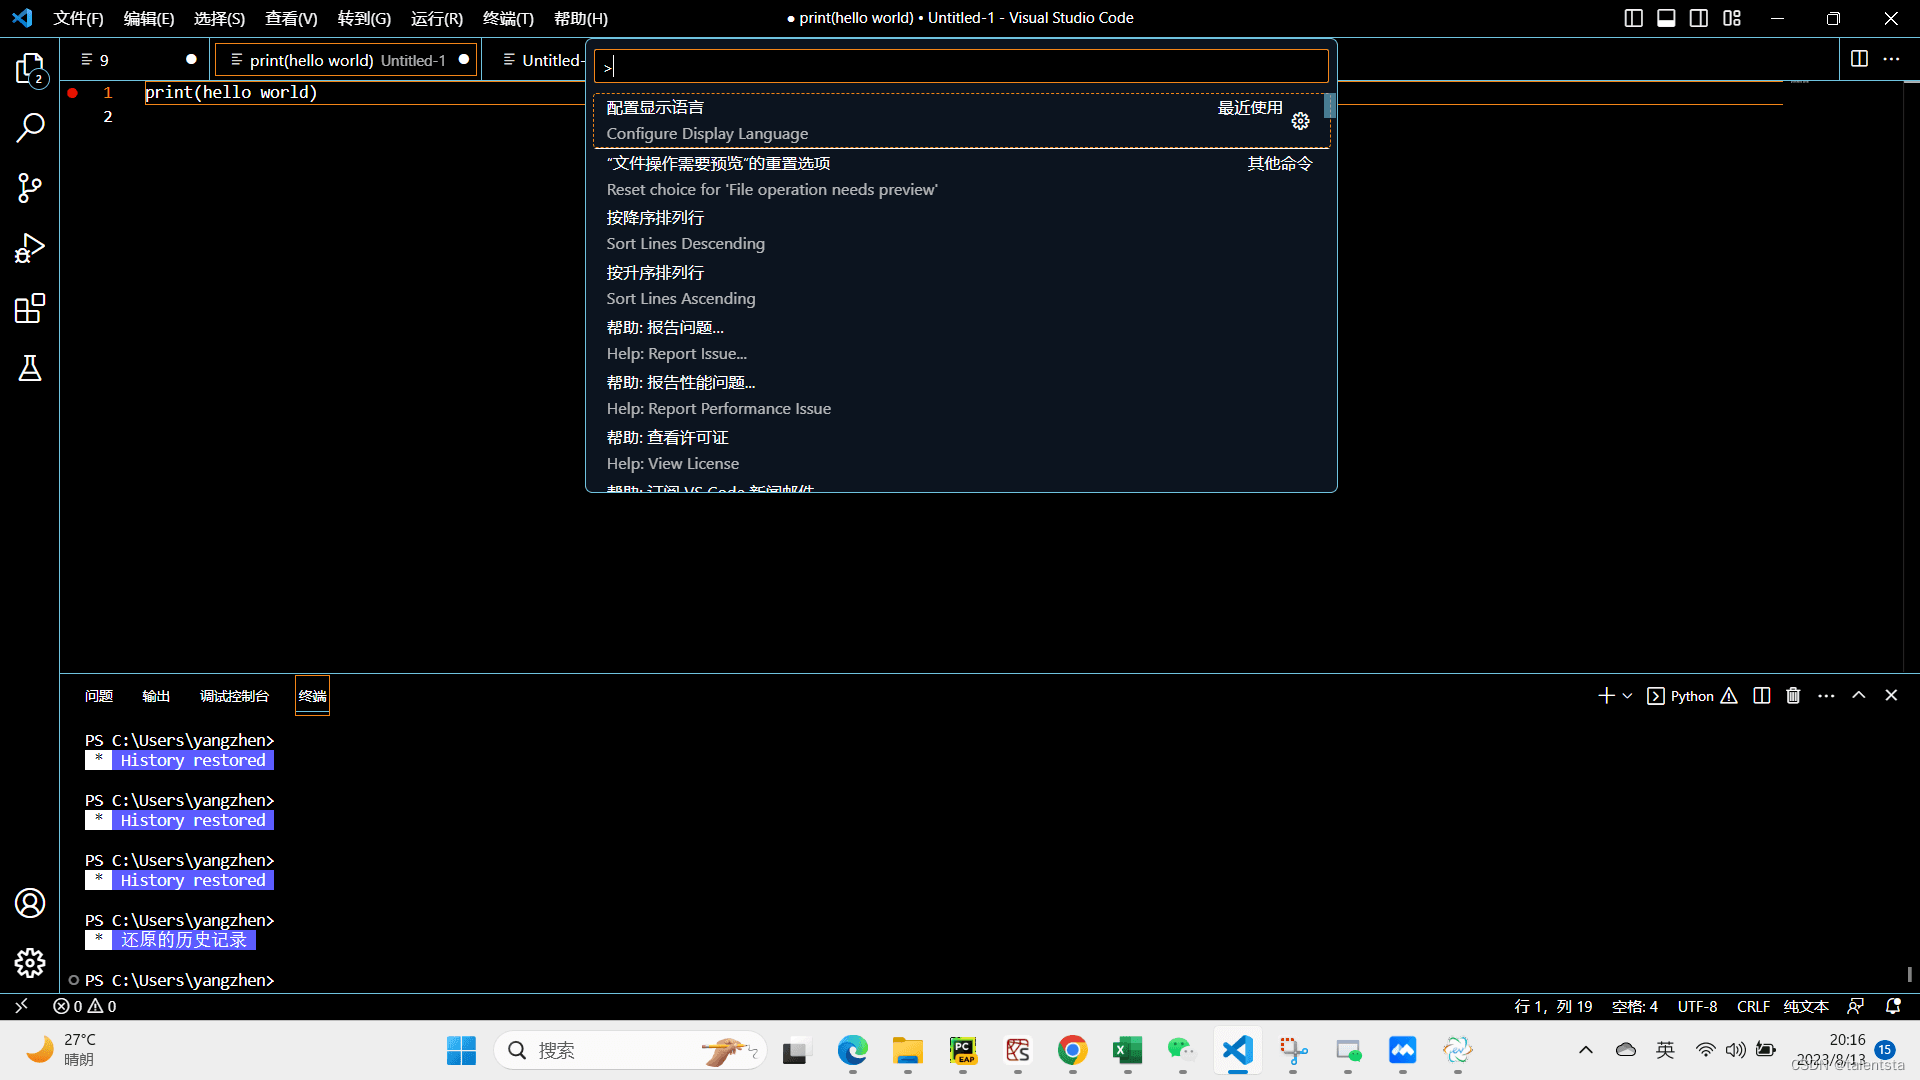Click the command palette input field
The image size is (1920, 1080).
[961, 67]
